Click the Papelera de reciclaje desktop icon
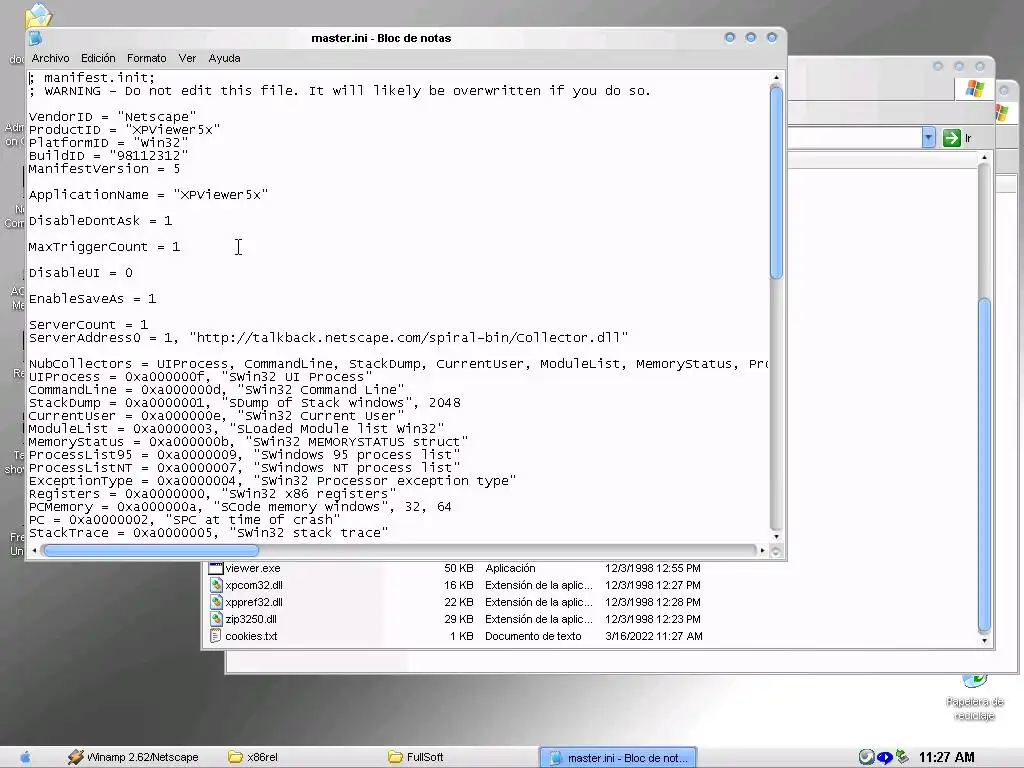Screen dimensions: 1024x768 974,699
